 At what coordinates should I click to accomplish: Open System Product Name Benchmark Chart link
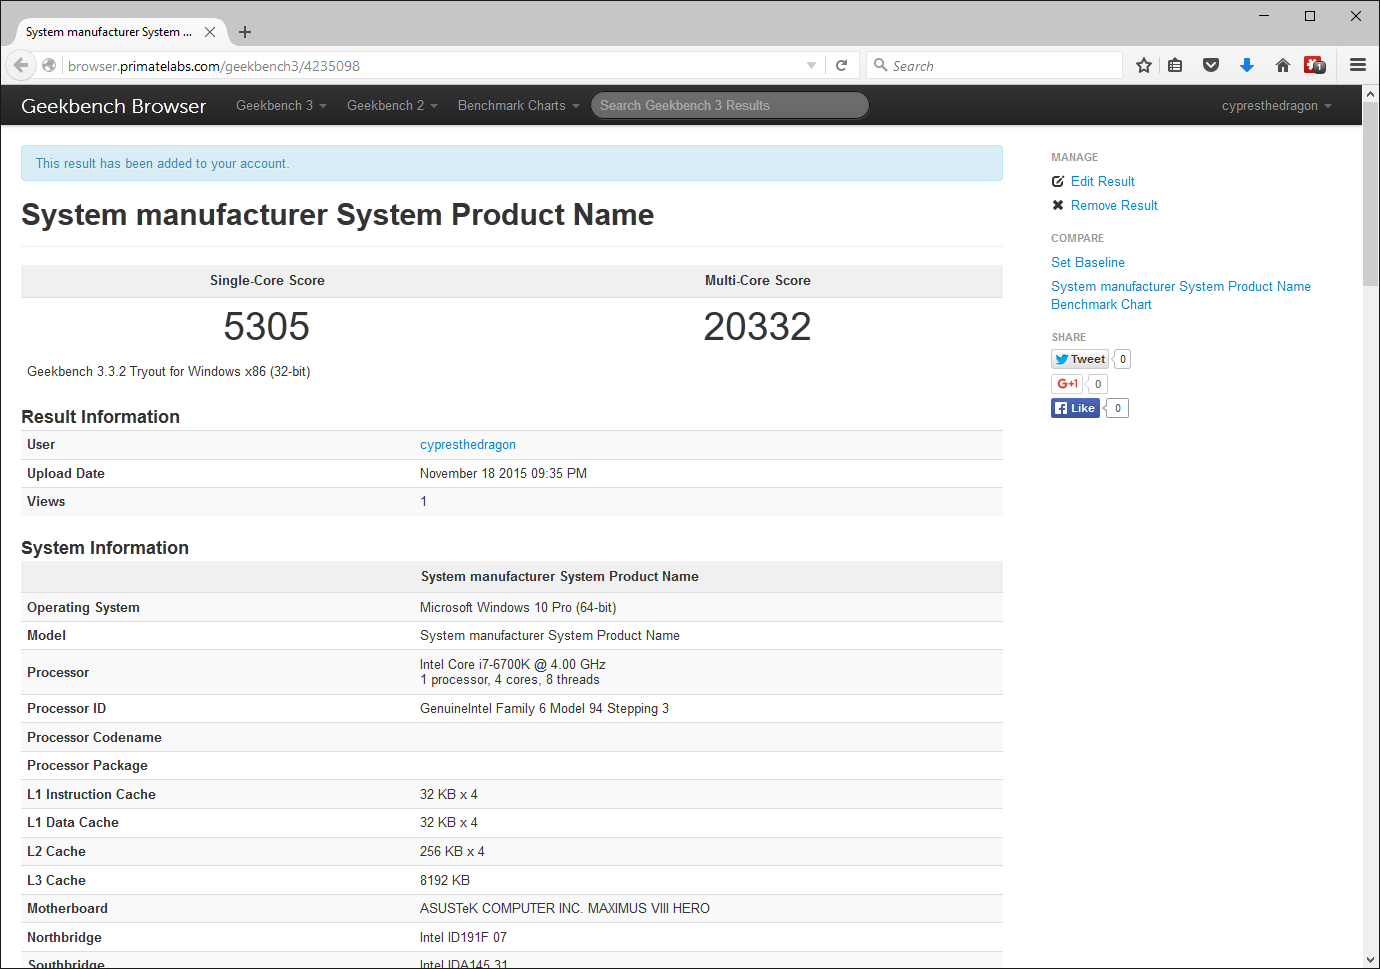[1180, 295]
